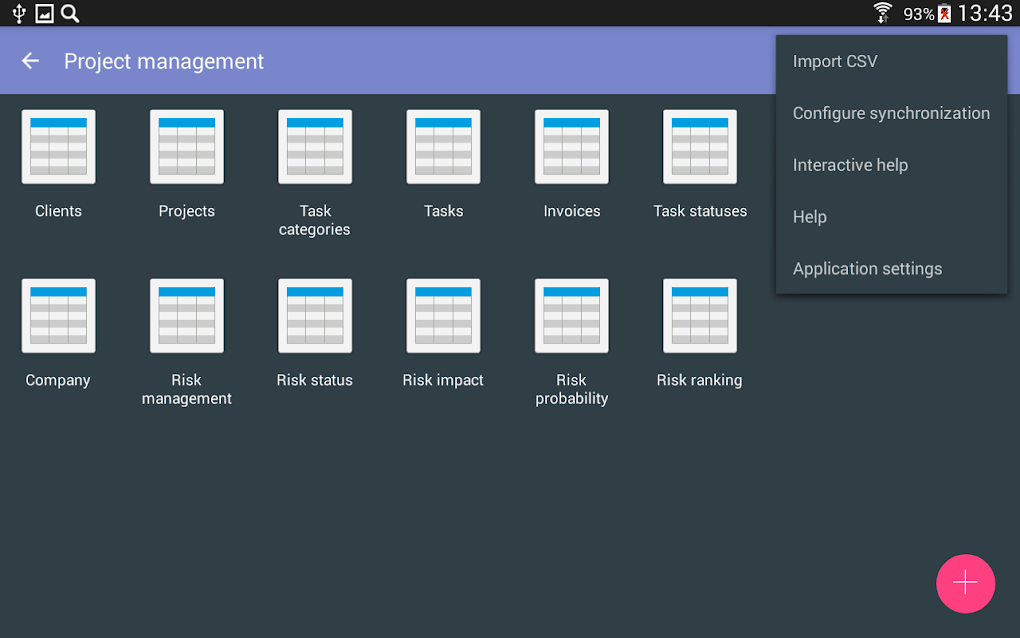1020x638 pixels.
Task: Open the Tasks table icon
Action: (443, 147)
